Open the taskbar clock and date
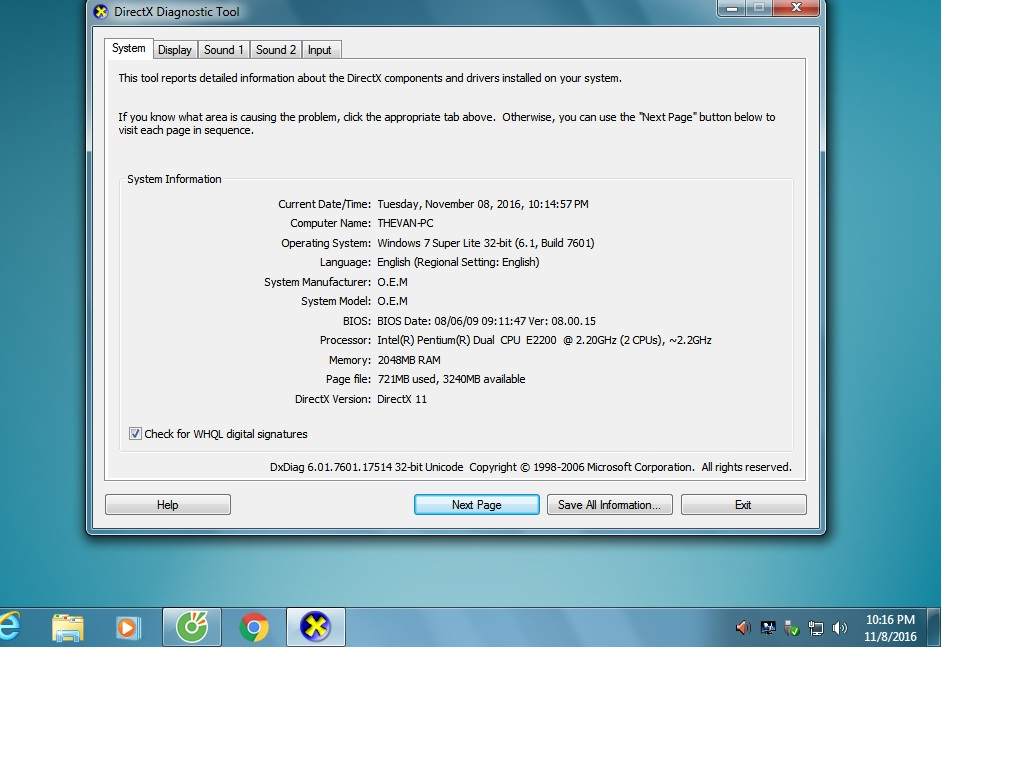Image resolution: width=1024 pixels, height=768 pixels. [890, 628]
